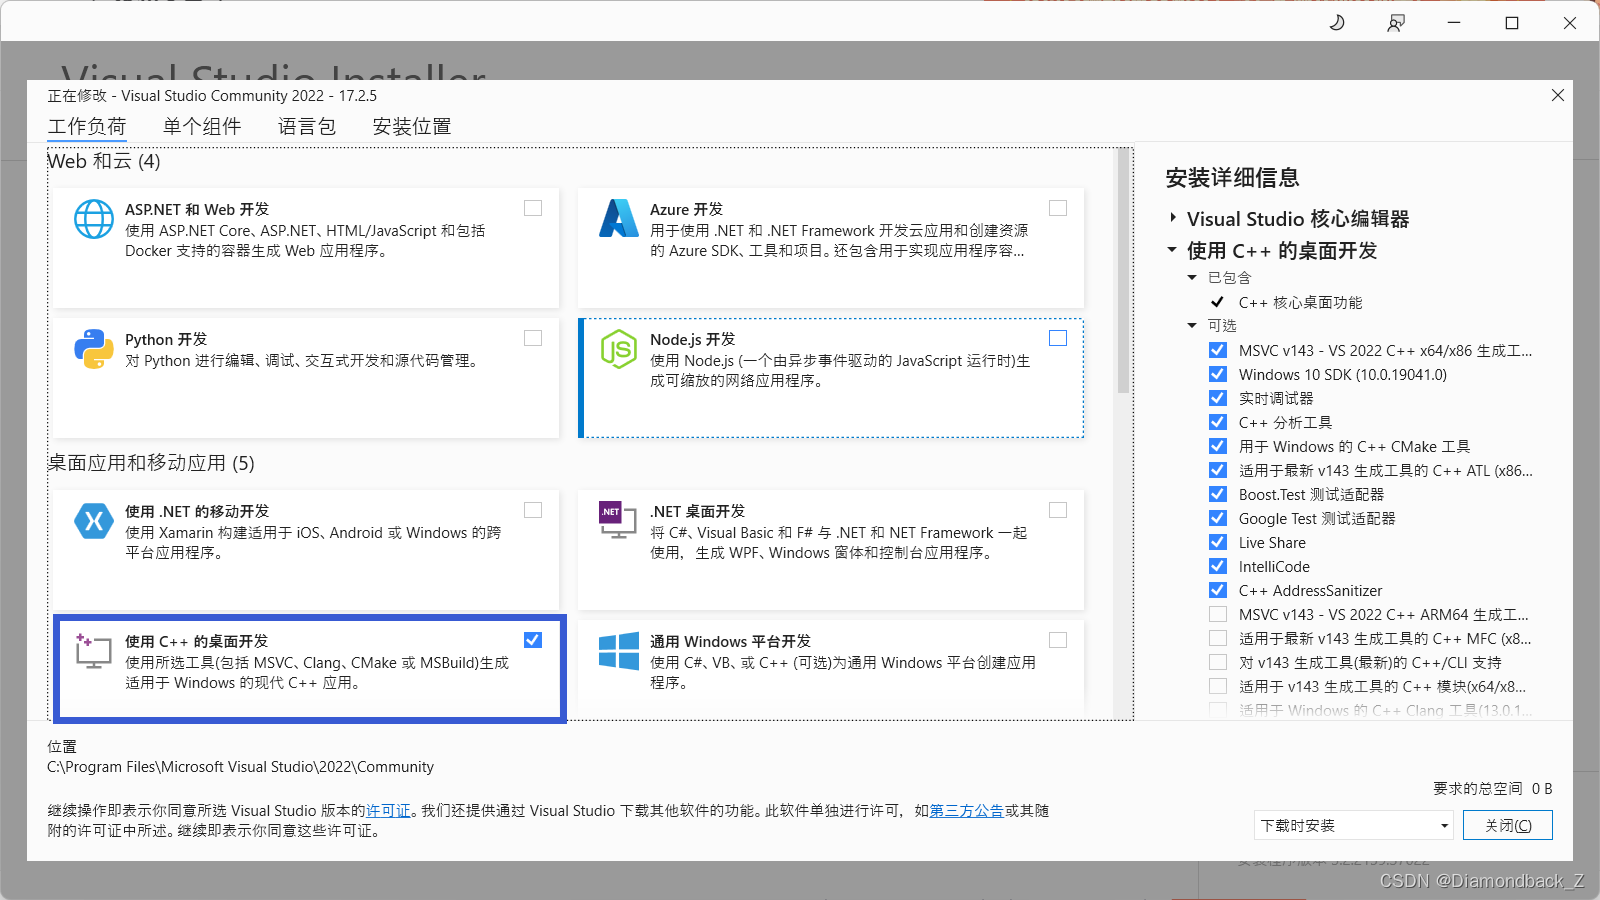Viewport: 1600px width, 900px height.
Task: Click the Azure development logo icon
Action: click(619, 219)
